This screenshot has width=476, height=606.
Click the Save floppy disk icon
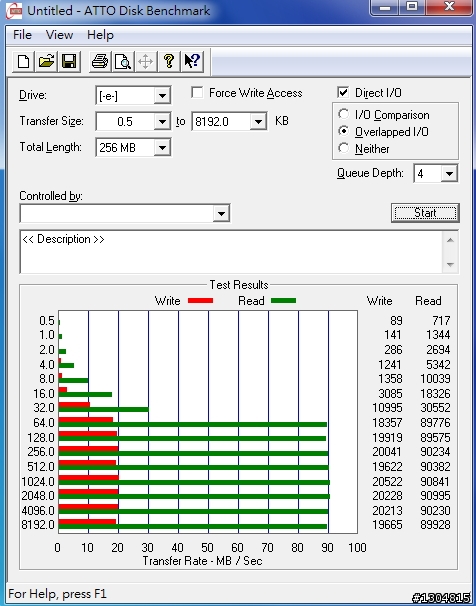point(69,61)
